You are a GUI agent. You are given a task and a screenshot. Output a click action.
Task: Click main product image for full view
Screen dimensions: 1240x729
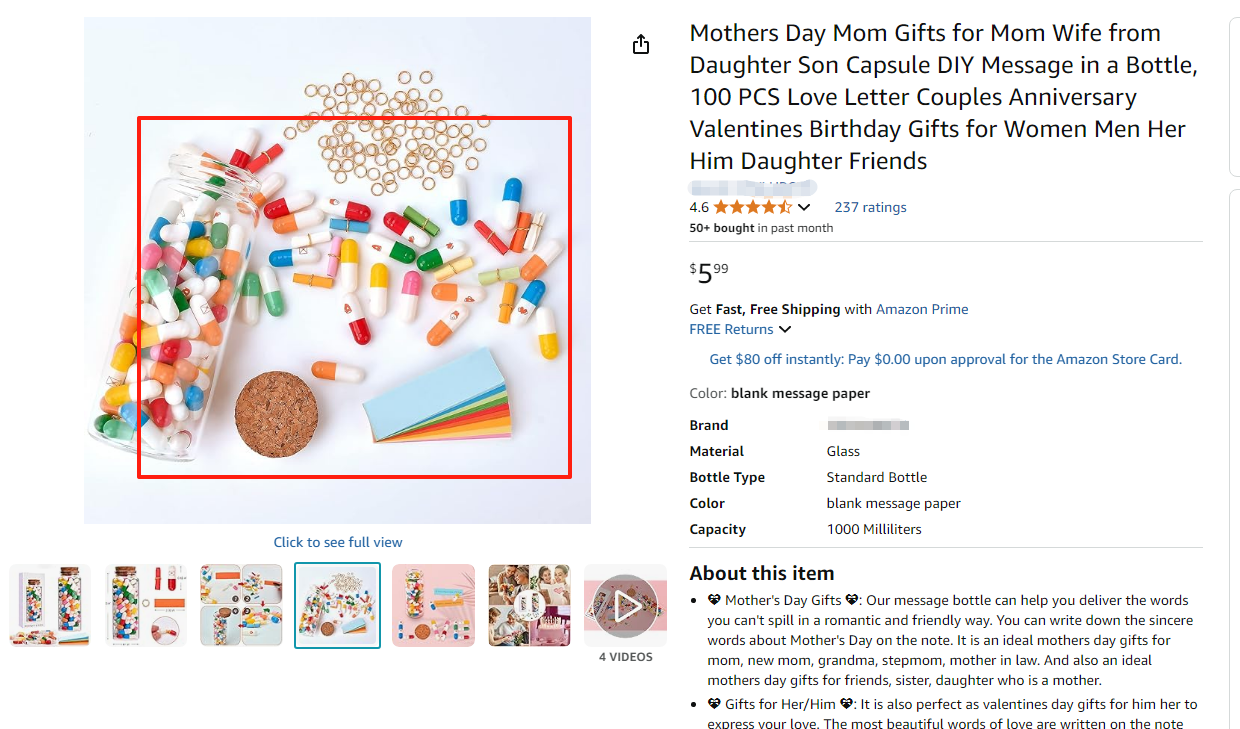(337, 270)
